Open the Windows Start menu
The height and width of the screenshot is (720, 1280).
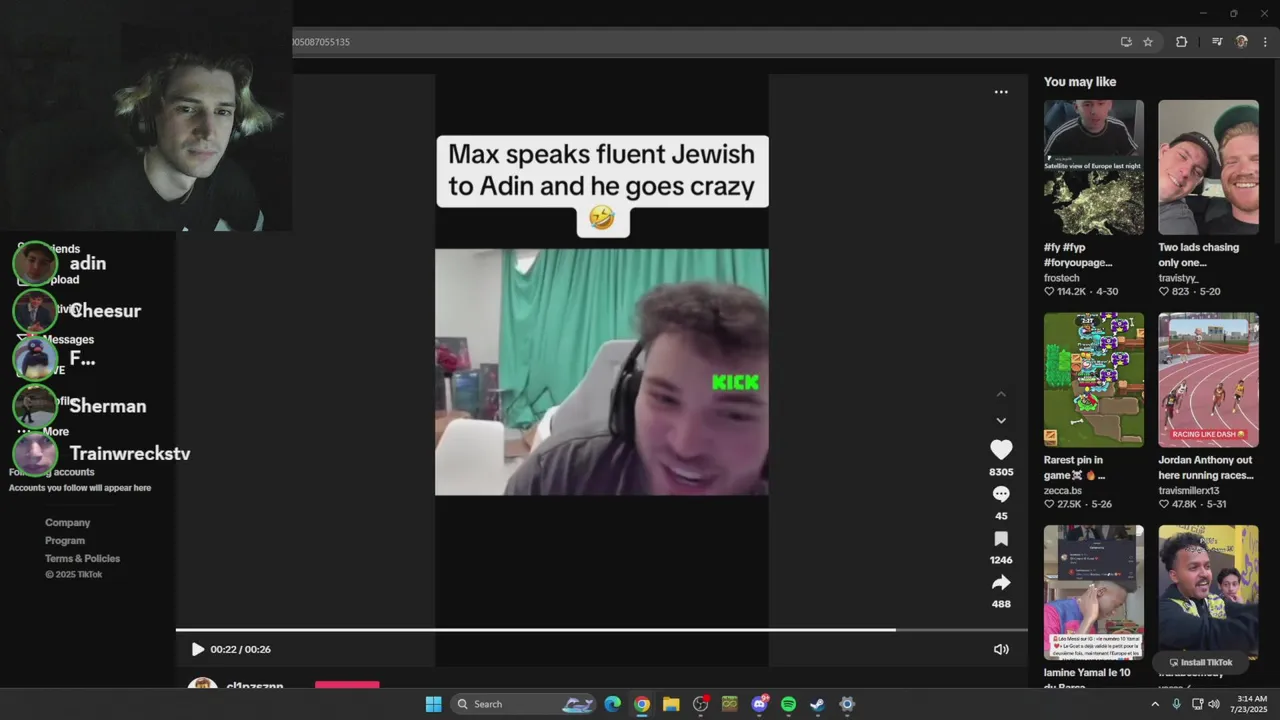(433, 704)
